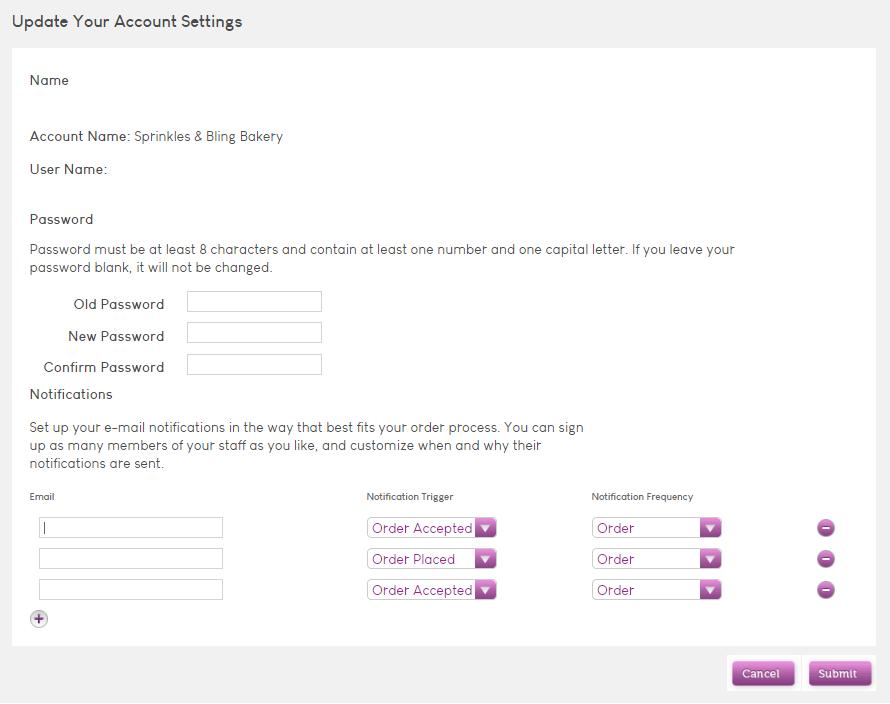Expand third row Notification Frequency dropdown

click(x=656, y=590)
